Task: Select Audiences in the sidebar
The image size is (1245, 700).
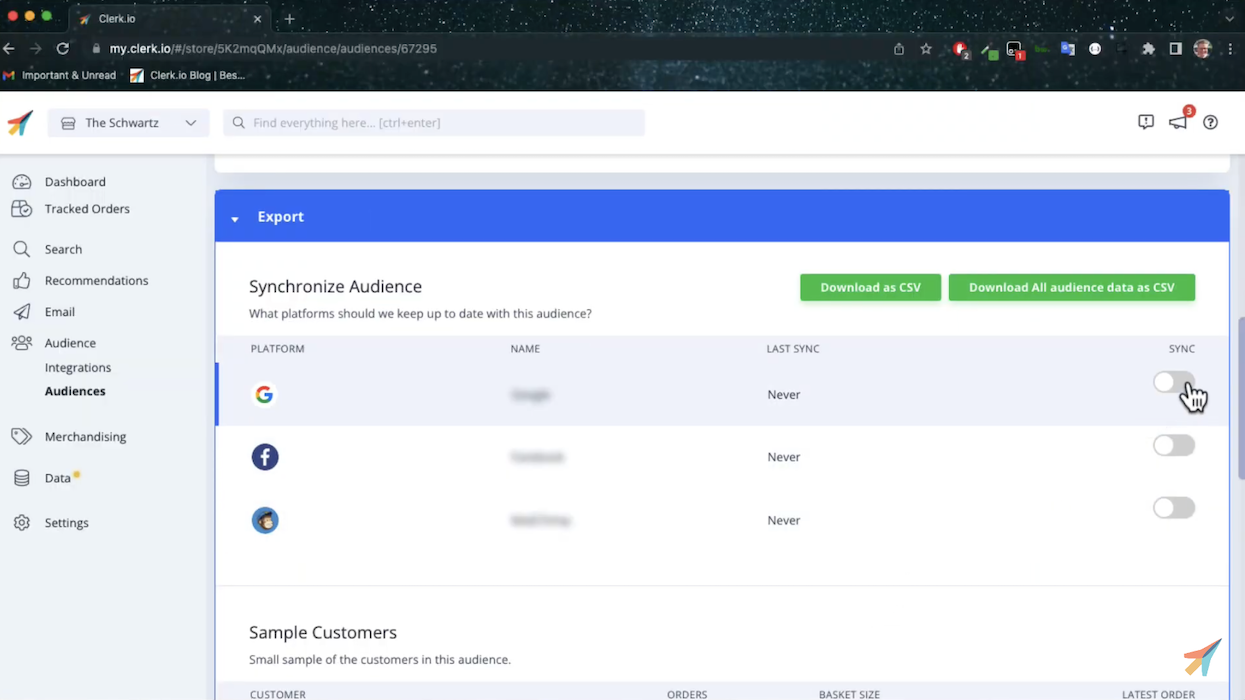Action: coord(75,391)
